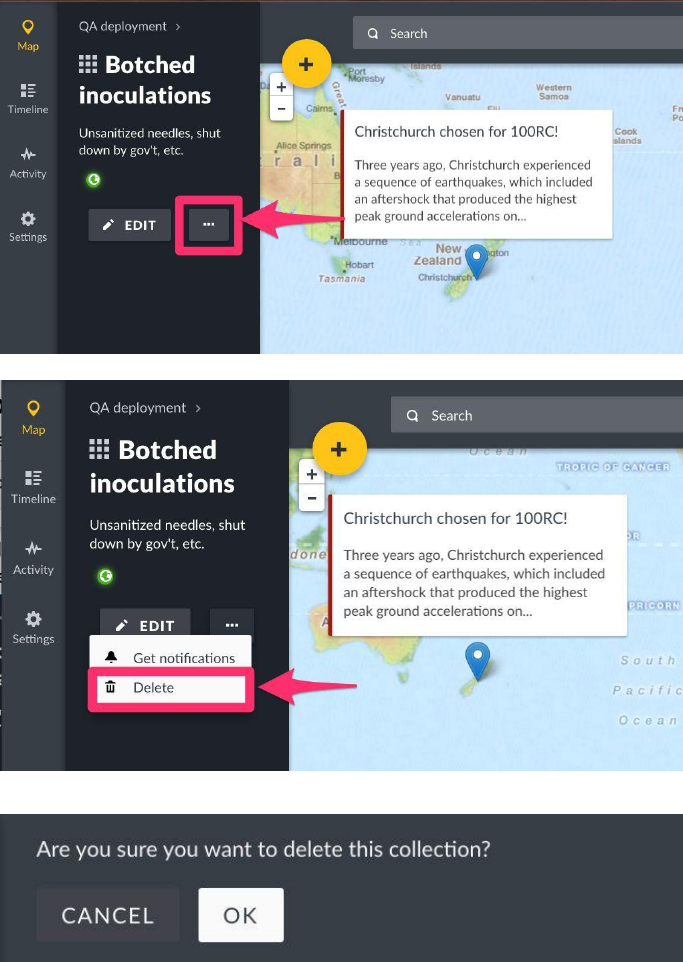Choose Delete from the options menu
Image resolution: width=683 pixels, height=962 pixels.
pos(171,688)
